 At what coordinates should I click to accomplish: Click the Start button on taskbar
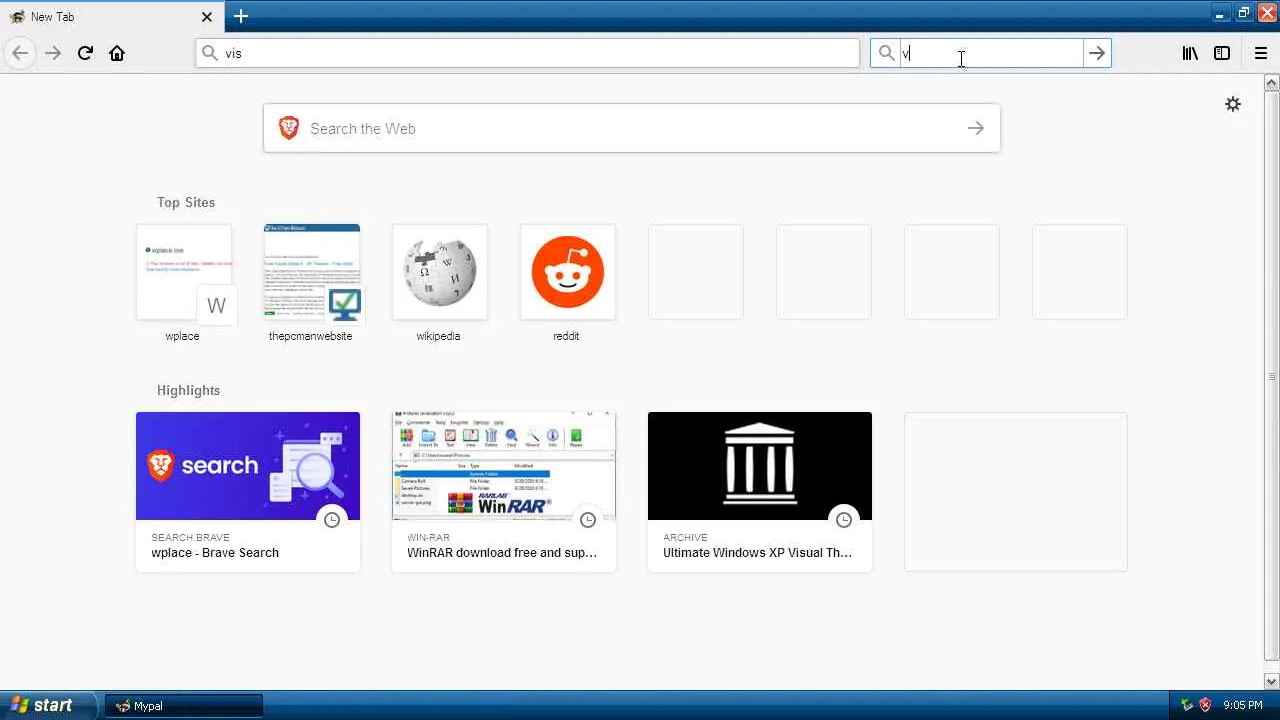(x=49, y=705)
